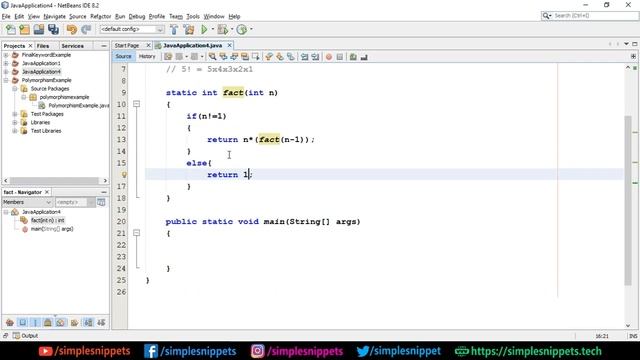The width and height of the screenshot is (640, 360).
Task: Click the Clean and Build icon
Action: coord(189,29)
